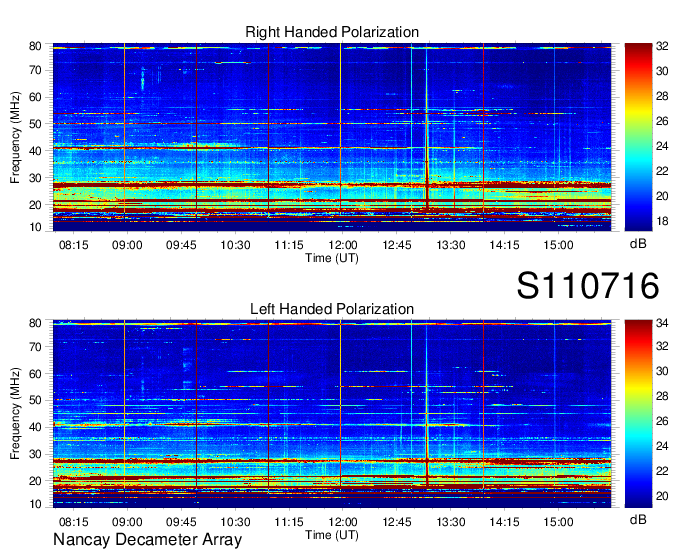Click the 60 frequency tick of Right Handed plot
Image resolution: width=680 pixels, height=552 pixels.
pos(35,97)
